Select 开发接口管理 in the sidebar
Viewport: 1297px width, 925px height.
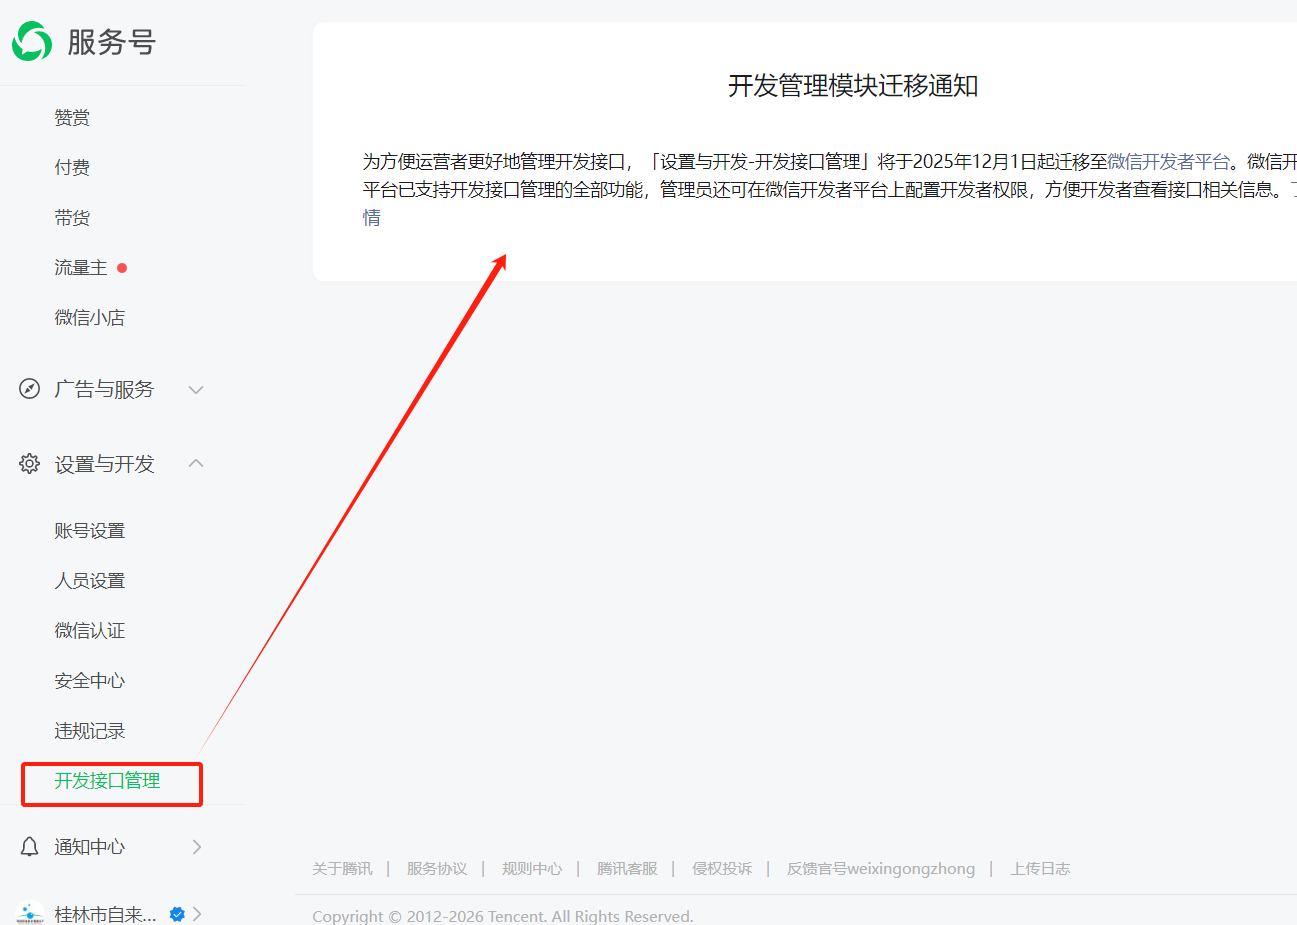[107, 781]
